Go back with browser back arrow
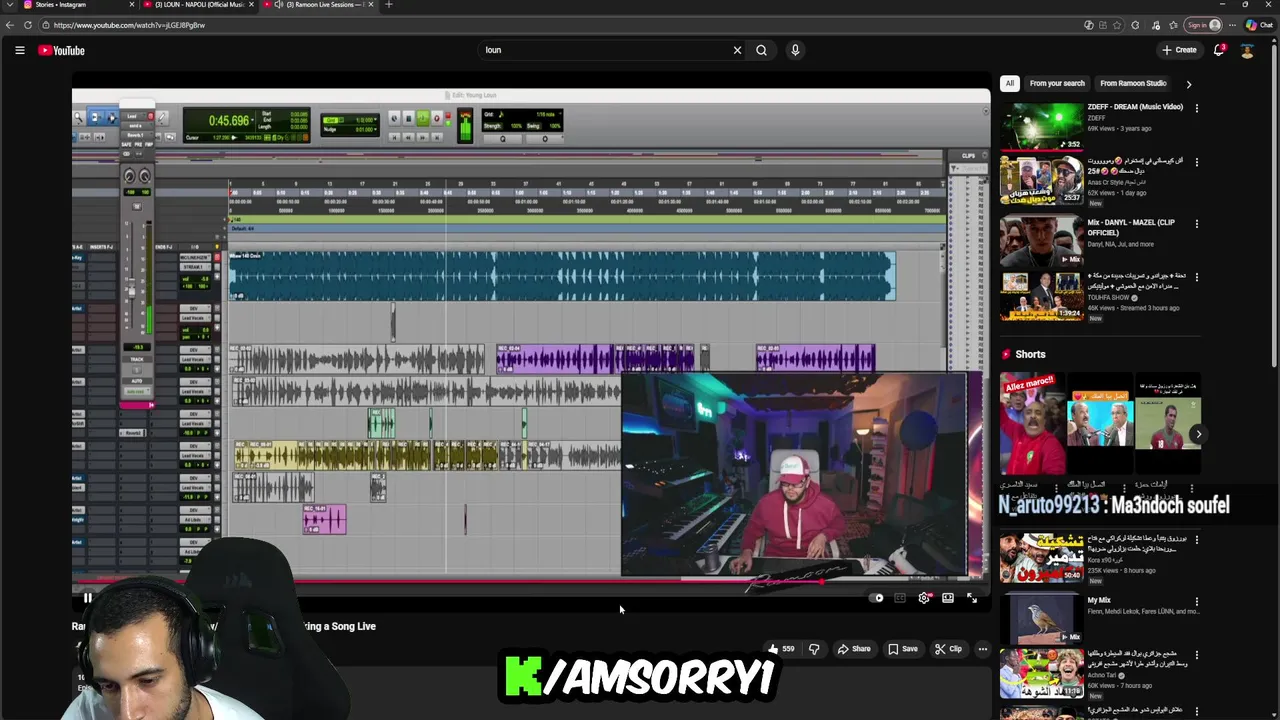Screen dimensions: 1280x720 pos(11,25)
